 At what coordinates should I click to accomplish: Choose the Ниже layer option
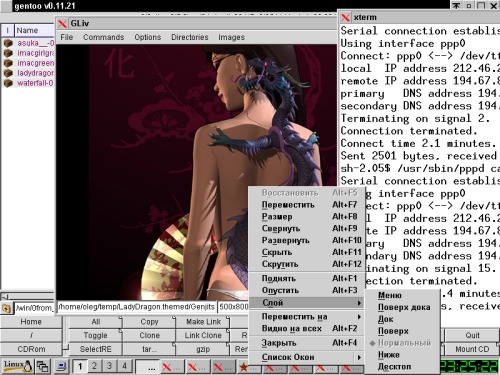coord(402,355)
